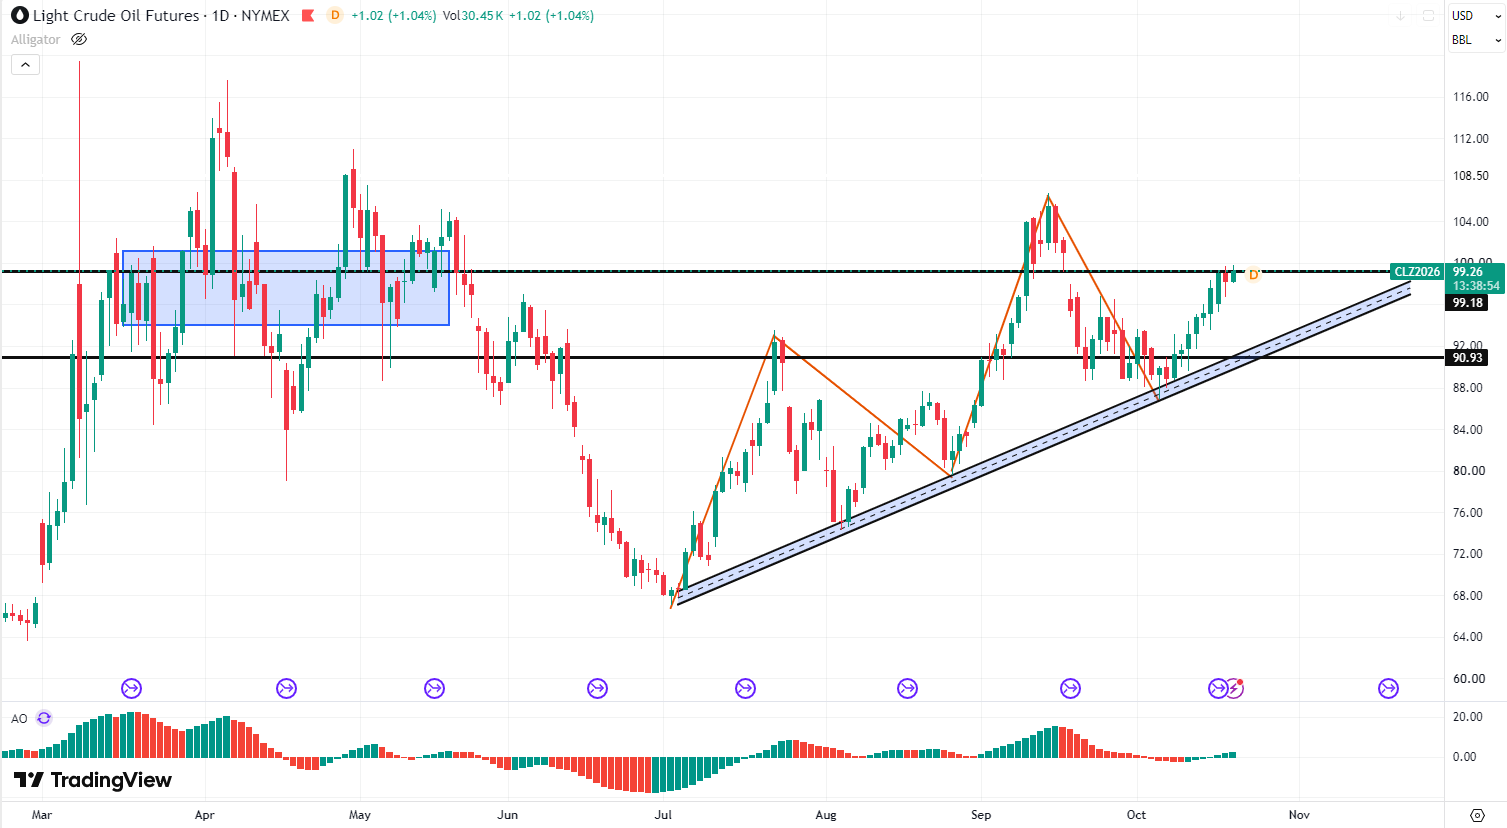Image resolution: width=1507 pixels, height=828 pixels.
Task: Click the 116.00 price scale value
Action: (1470, 97)
